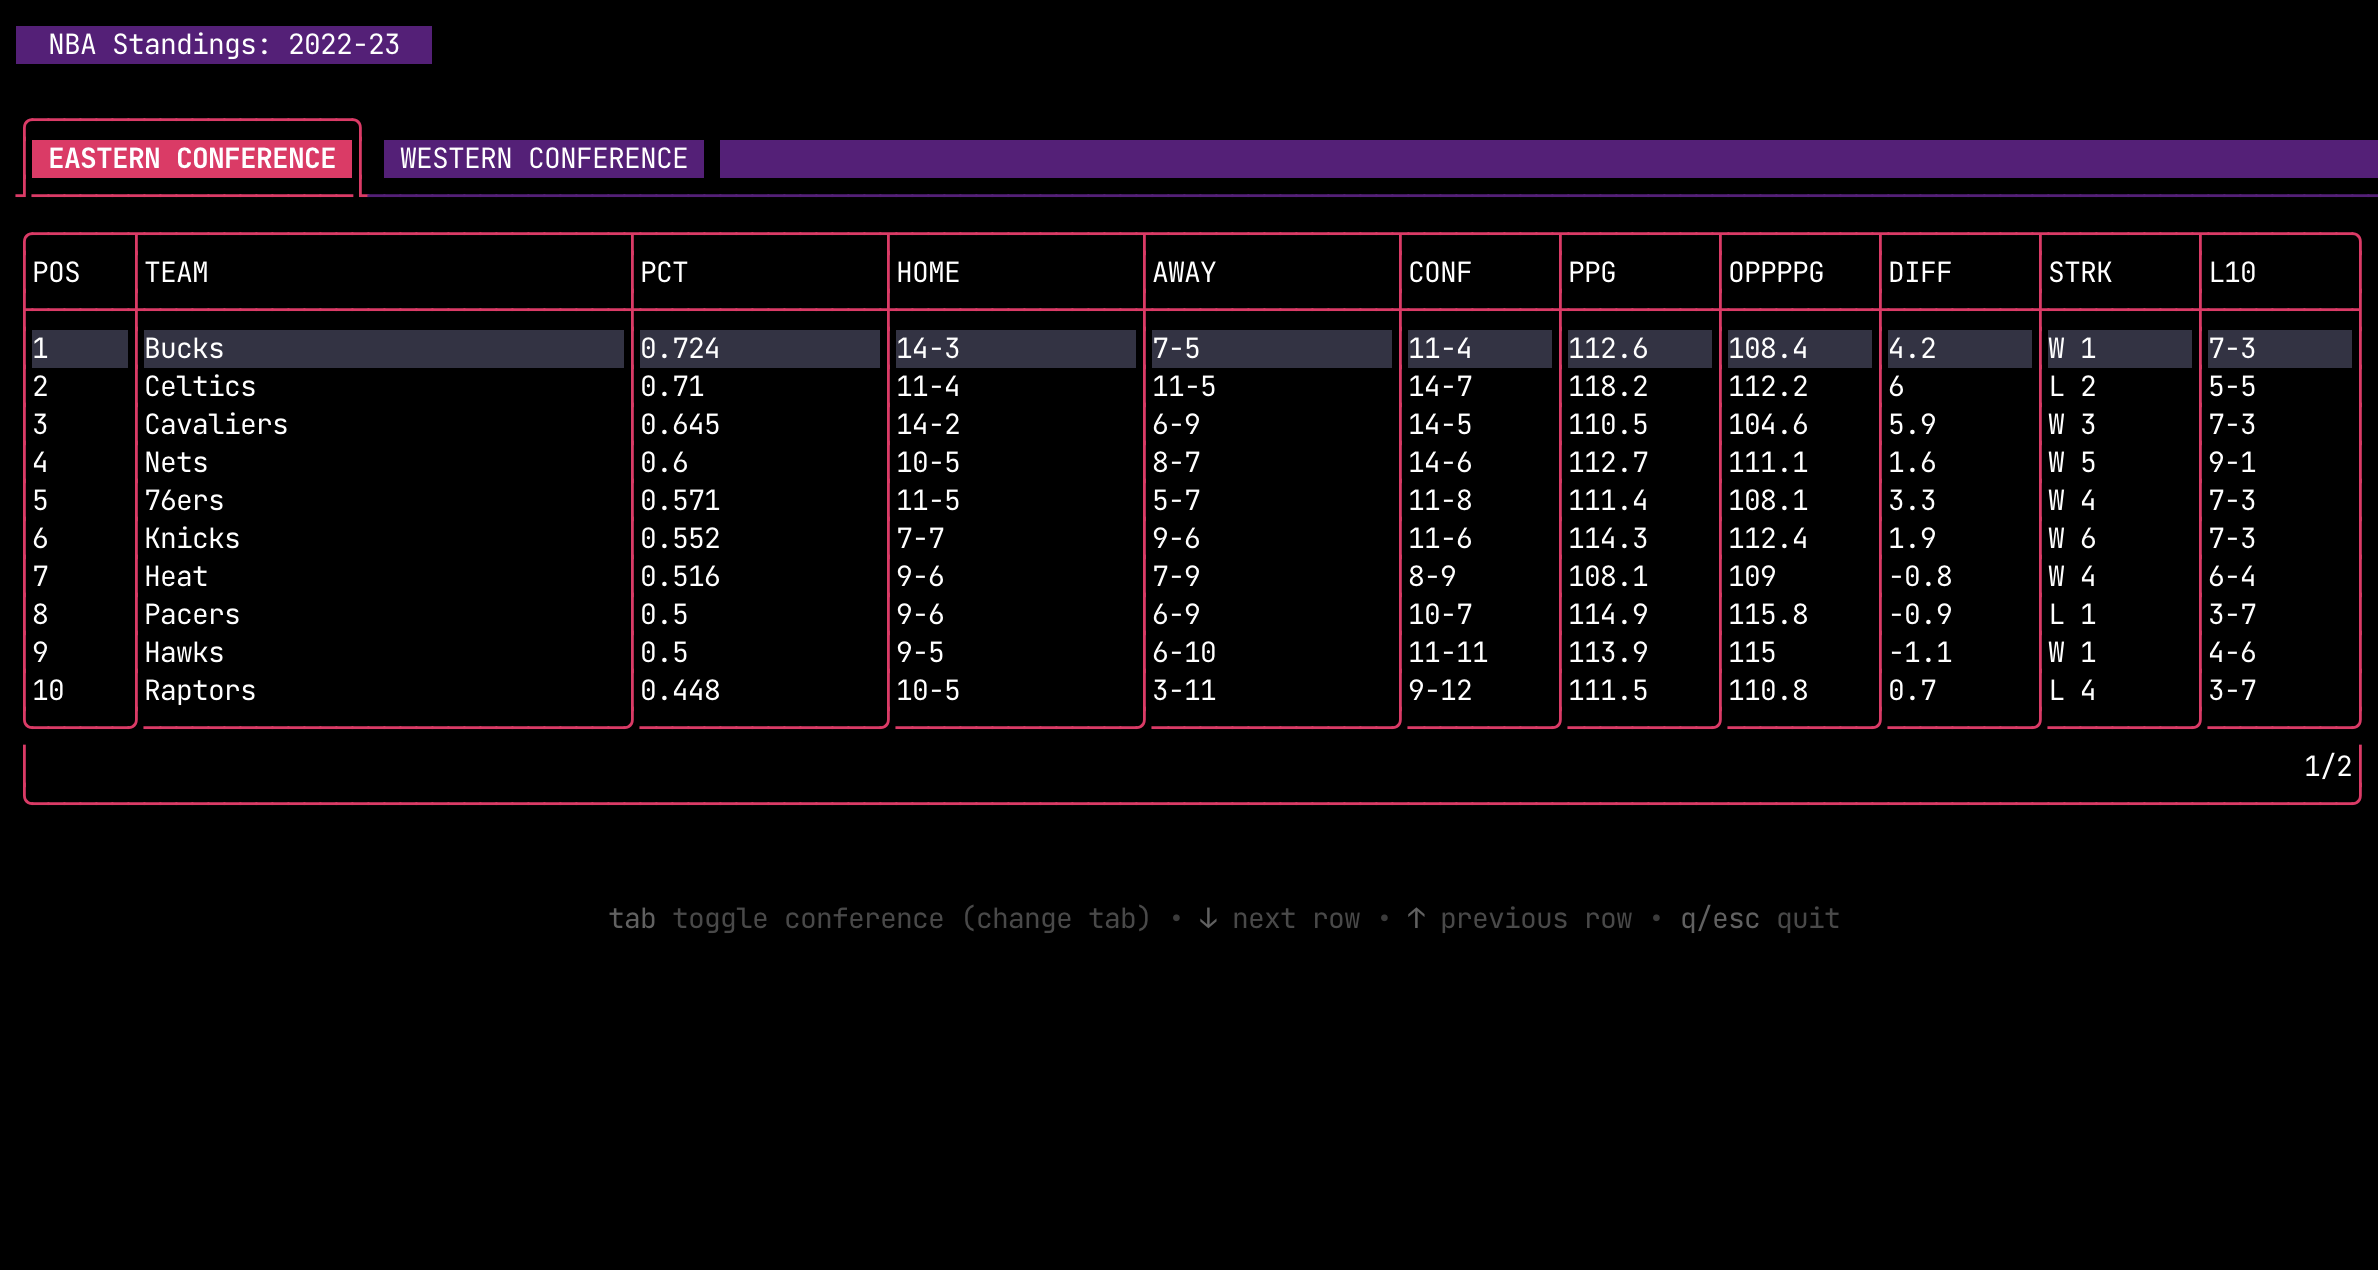Image resolution: width=2378 pixels, height=1270 pixels.
Task: Select the Knicks row
Action: point(192,539)
